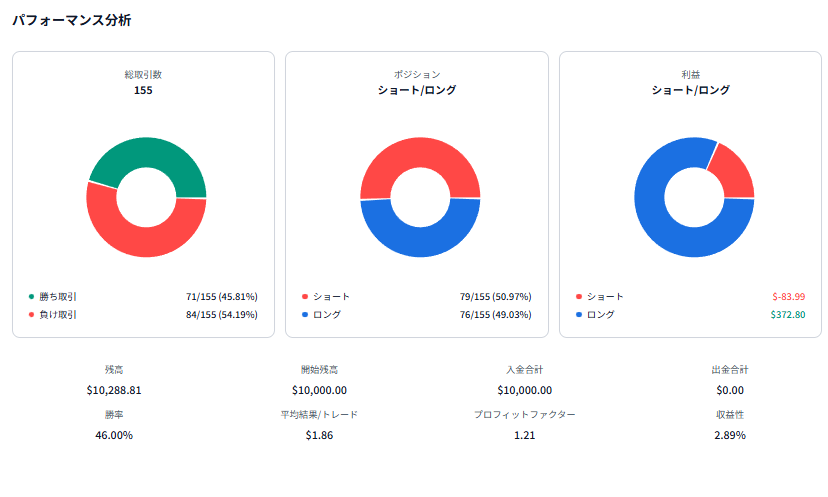Click the red 負け取引 legend dot
The width and height of the screenshot is (828, 497).
31,315
